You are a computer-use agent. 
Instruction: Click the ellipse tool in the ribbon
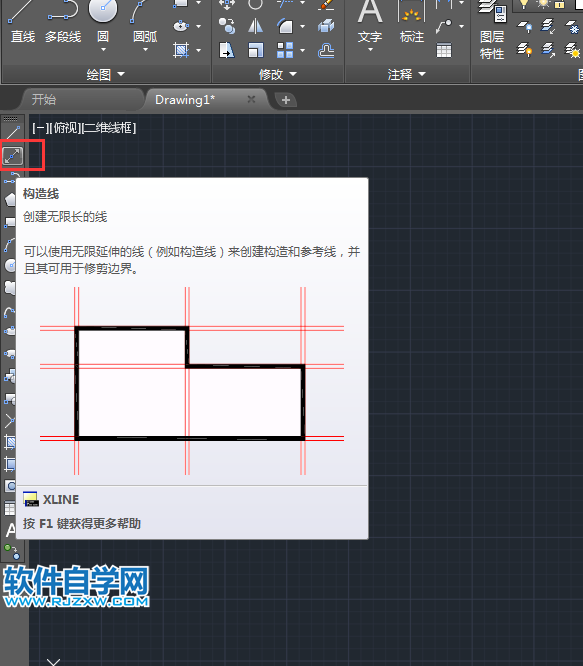[x=181, y=26]
